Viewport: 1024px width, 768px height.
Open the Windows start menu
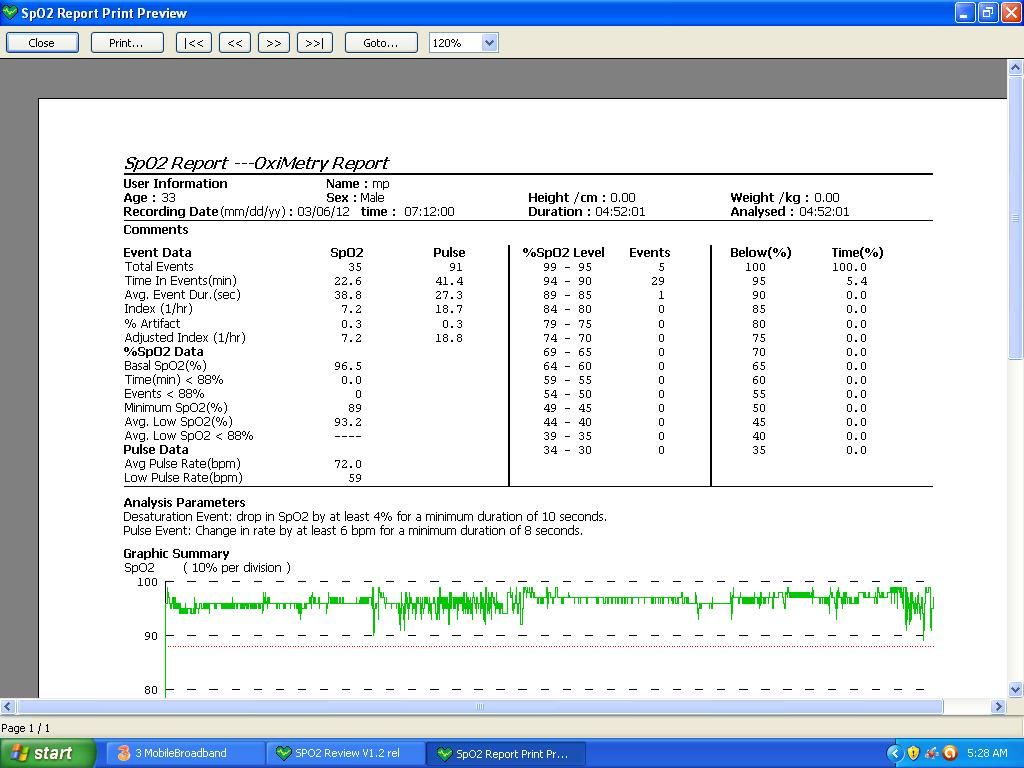pyautogui.click(x=48, y=753)
